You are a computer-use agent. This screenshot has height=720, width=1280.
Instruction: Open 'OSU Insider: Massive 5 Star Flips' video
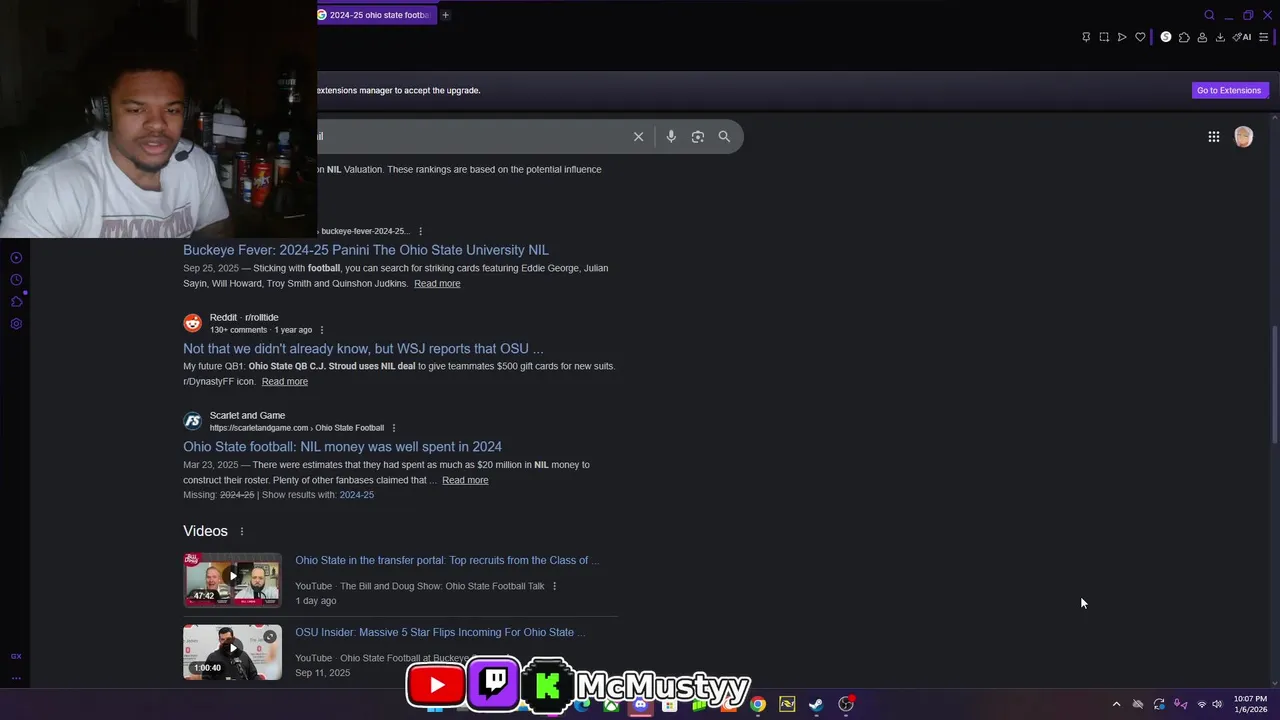[x=440, y=633]
